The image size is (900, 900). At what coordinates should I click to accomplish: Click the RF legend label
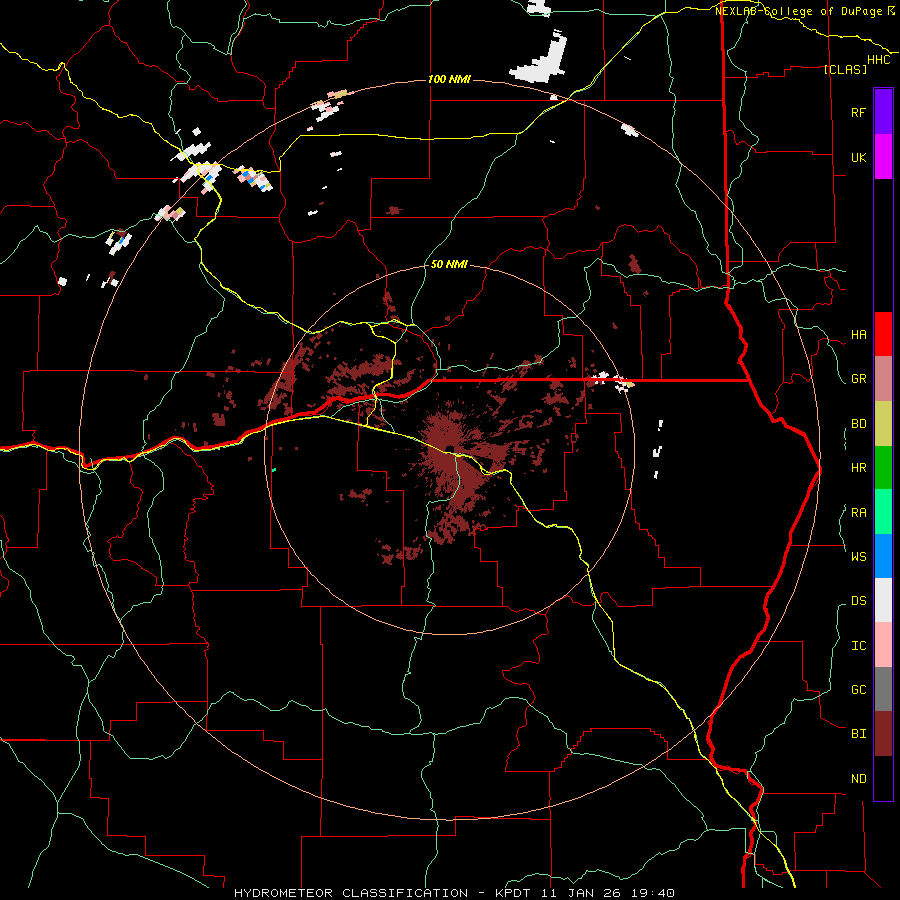click(x=858, y=112)
